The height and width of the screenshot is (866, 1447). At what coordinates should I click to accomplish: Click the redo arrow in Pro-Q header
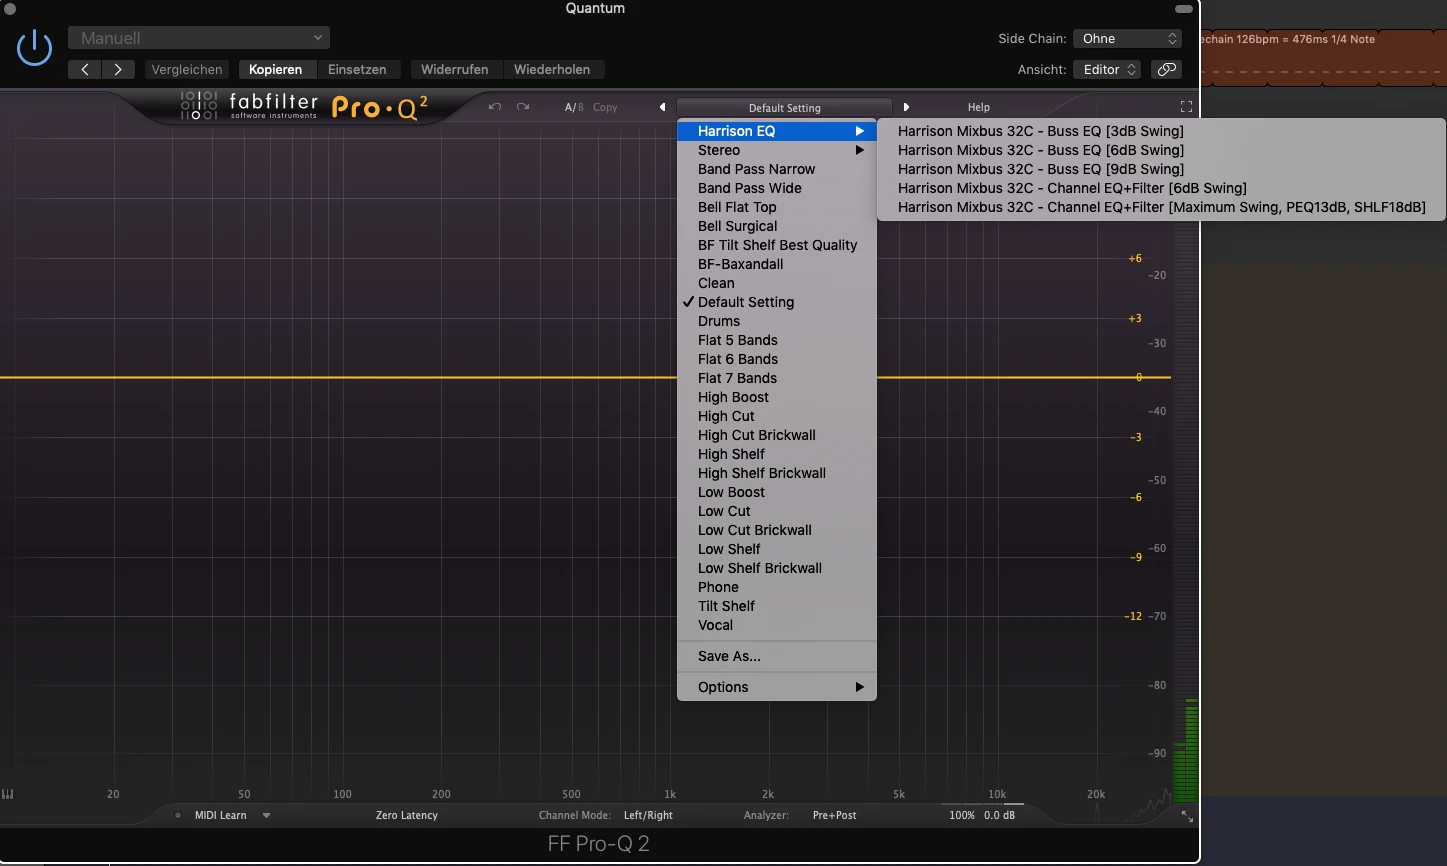pyautogui.click(x=523, y=107)
